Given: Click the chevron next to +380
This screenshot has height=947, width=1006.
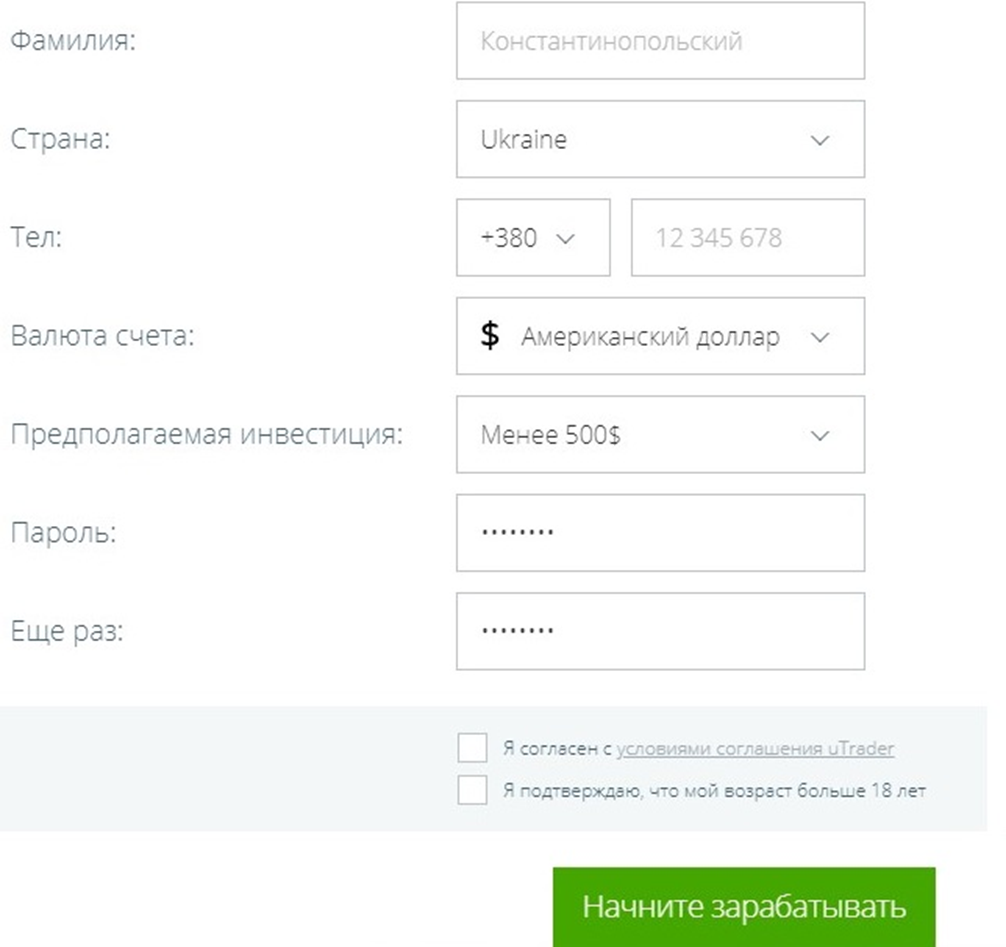Looking at the screenshot, I should click(x=565, y=239).
